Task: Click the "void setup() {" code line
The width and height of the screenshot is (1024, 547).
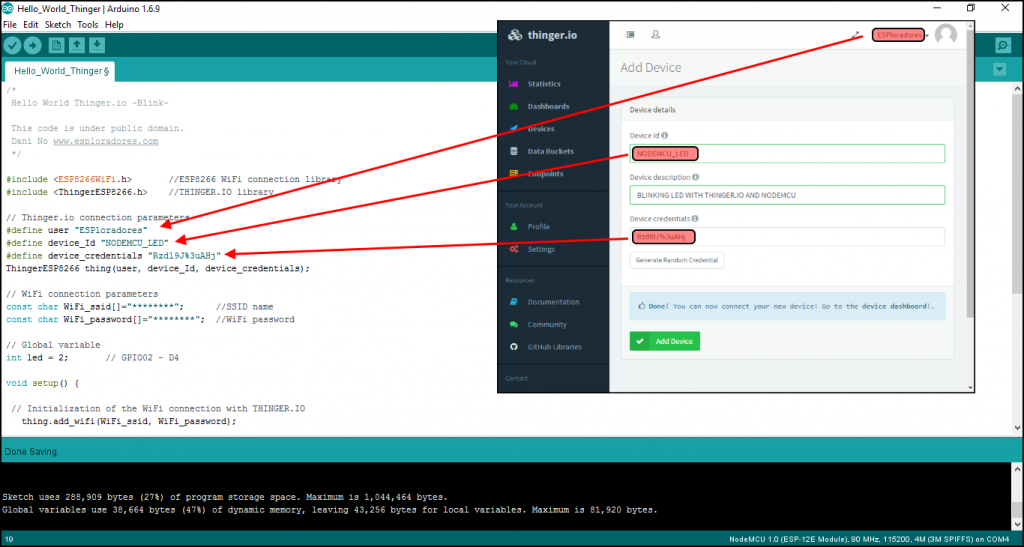Action: click(x=42, y=383)
